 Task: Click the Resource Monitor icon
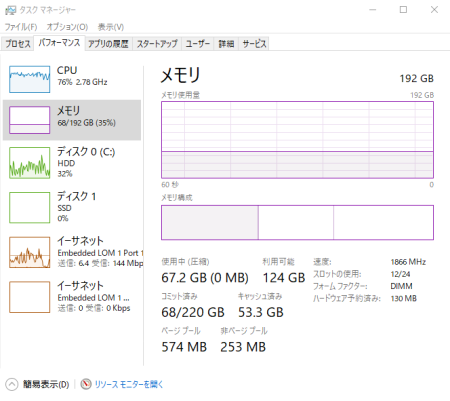(86, 384)
